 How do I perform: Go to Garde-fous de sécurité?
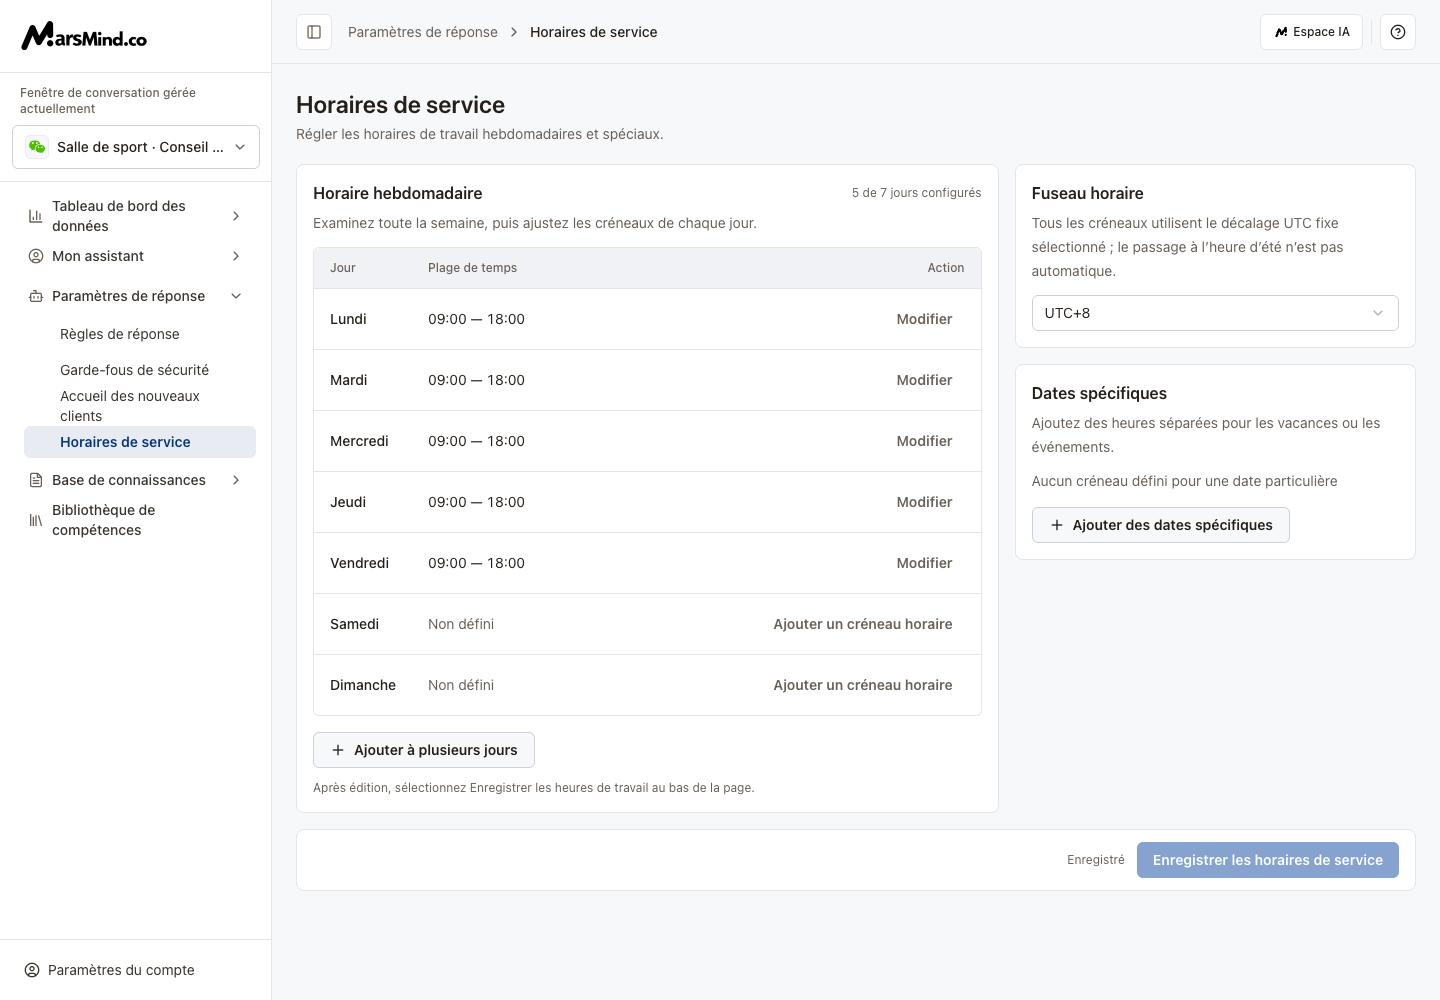134,370
